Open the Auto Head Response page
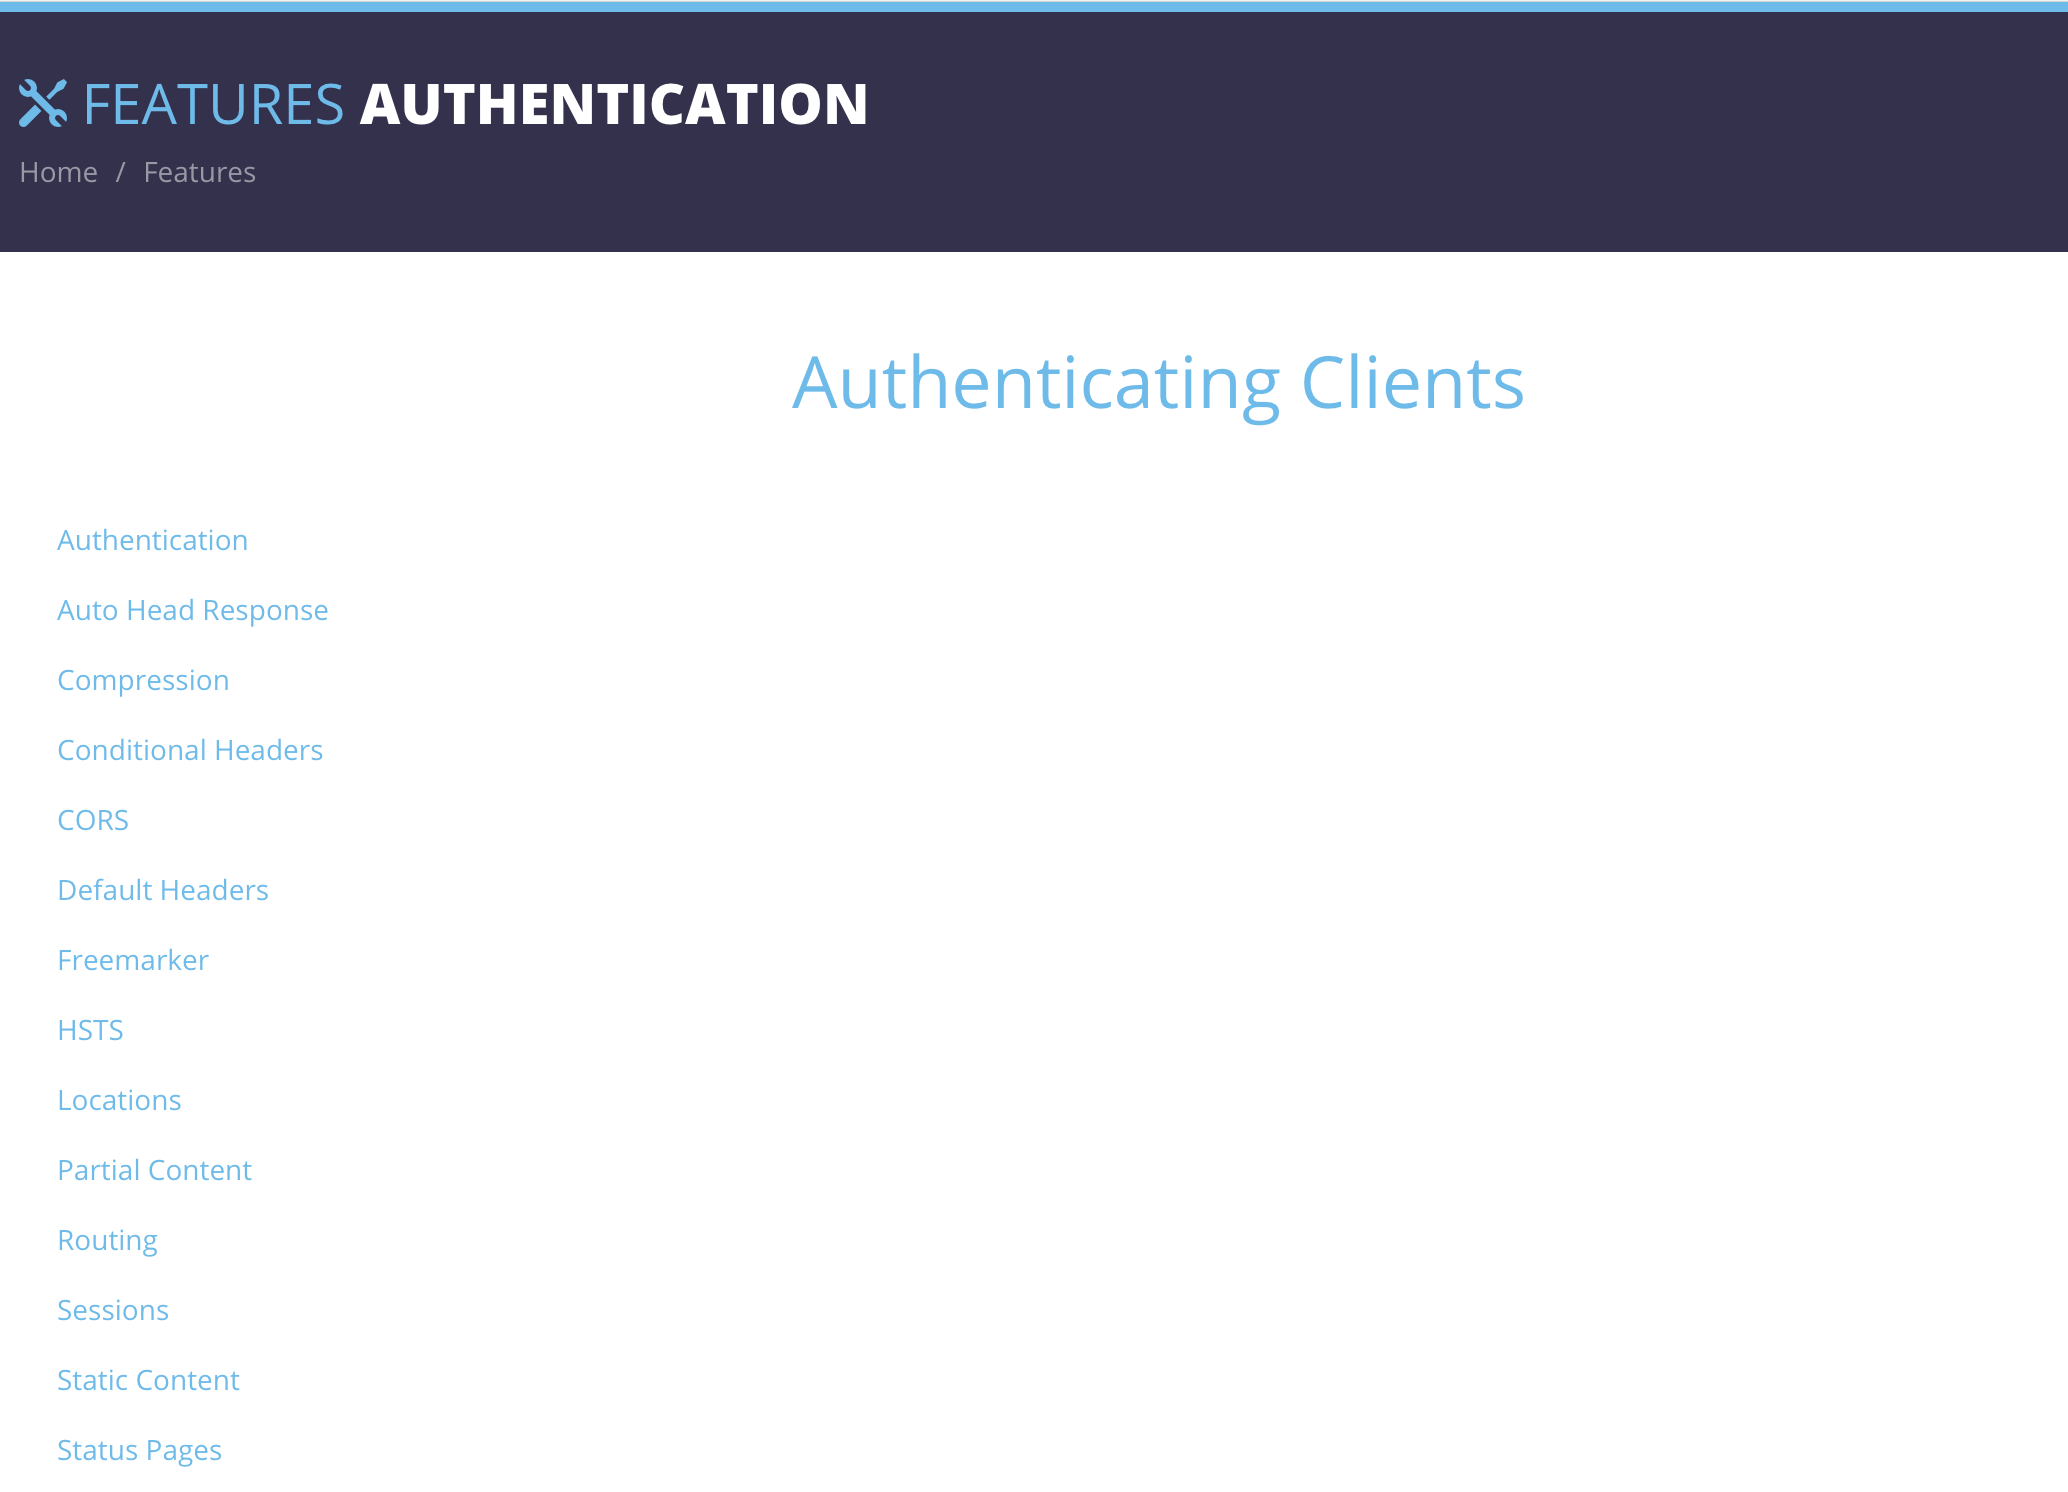The height and width of the screenshot is (1492, 2068). coord(193,609)
